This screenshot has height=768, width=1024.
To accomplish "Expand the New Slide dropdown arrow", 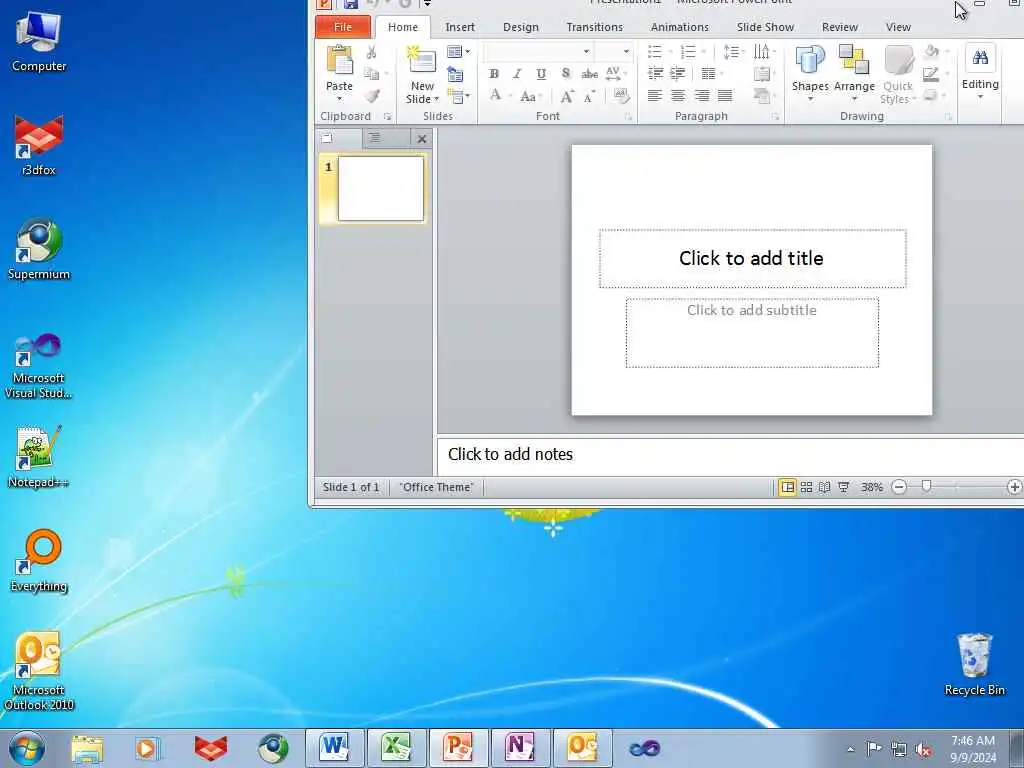I will point(436,99).
